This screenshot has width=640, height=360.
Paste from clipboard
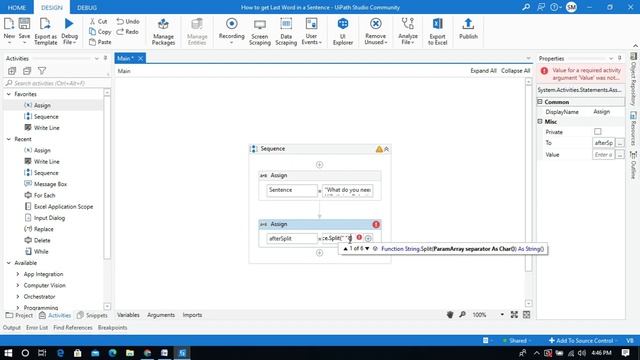click(x=100, y=42)
